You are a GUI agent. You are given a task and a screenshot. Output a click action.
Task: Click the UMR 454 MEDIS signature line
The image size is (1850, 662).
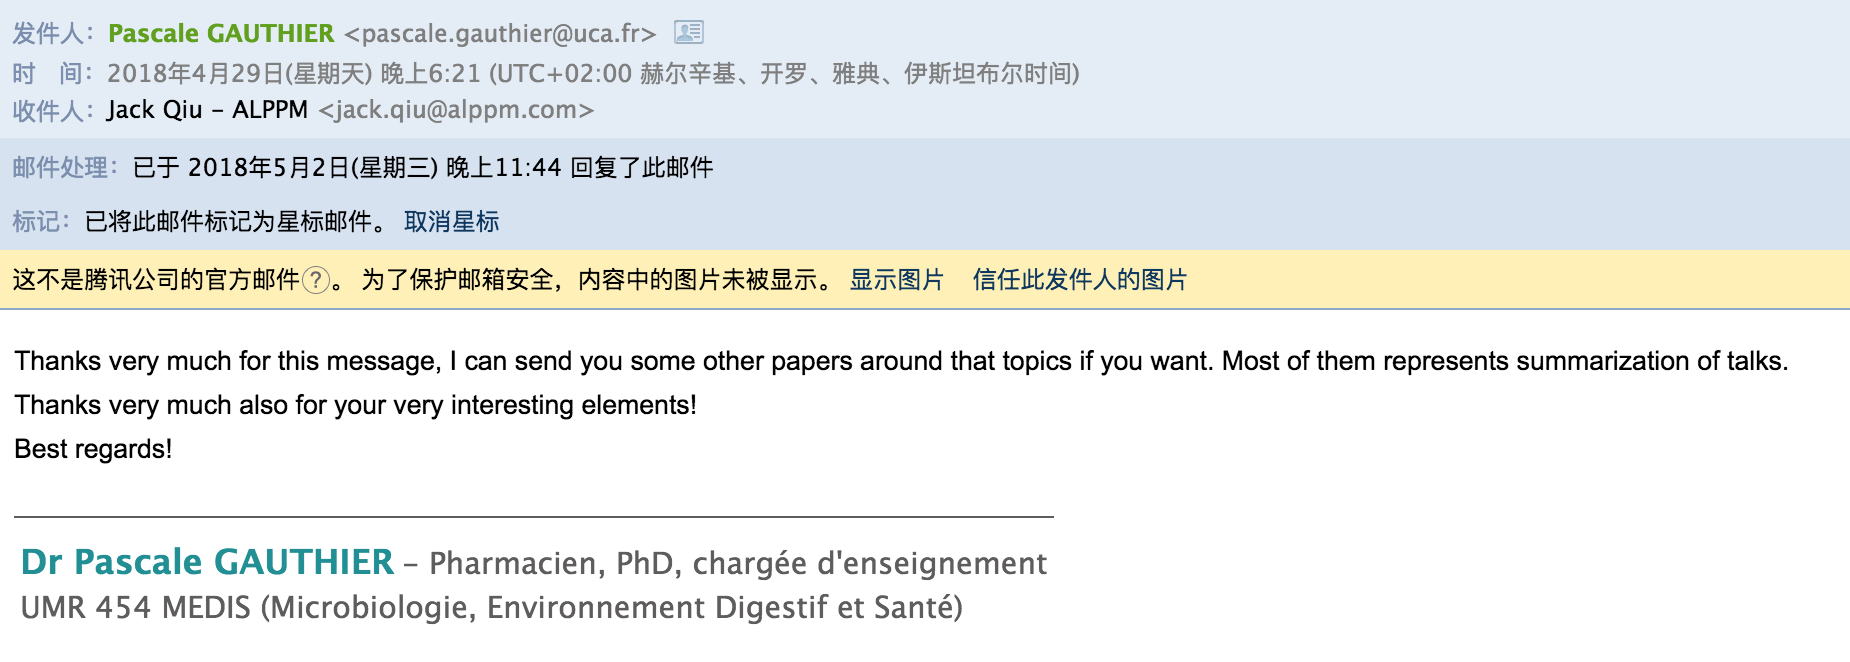click(491, 607)
